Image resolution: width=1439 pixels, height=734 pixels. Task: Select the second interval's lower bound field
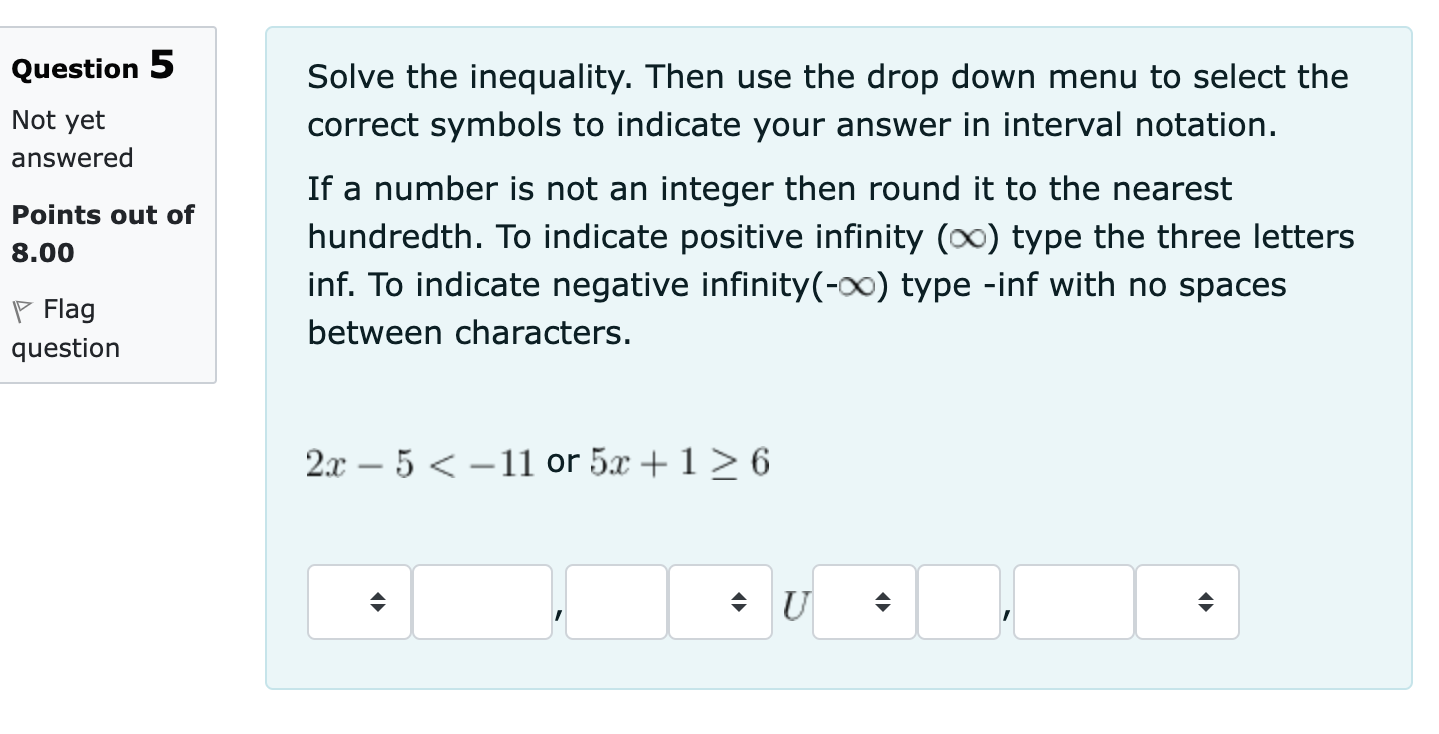click(x=957, y=601)
